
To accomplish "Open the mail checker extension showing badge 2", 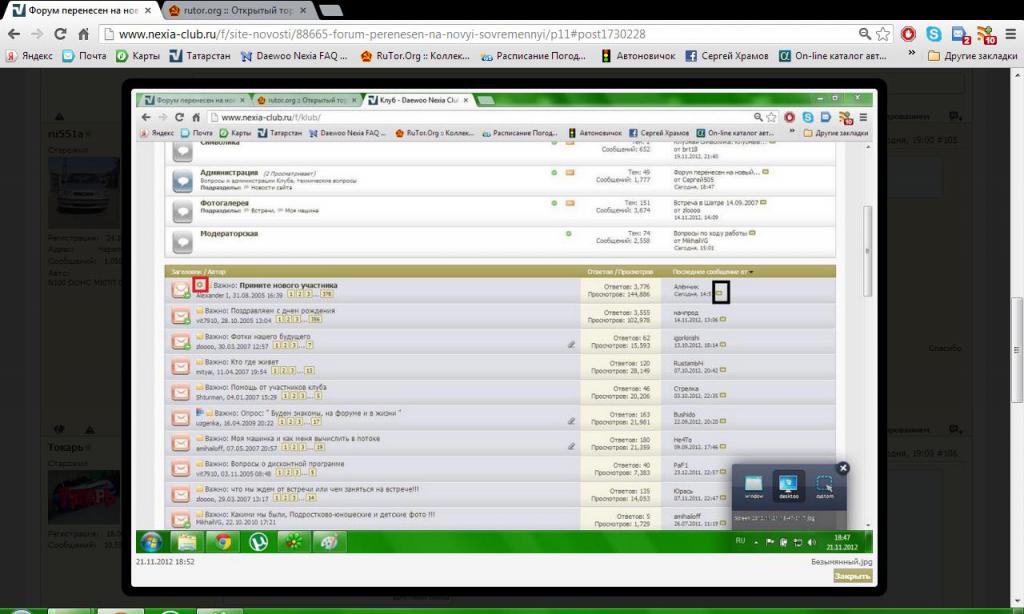I will coord(959,35).
